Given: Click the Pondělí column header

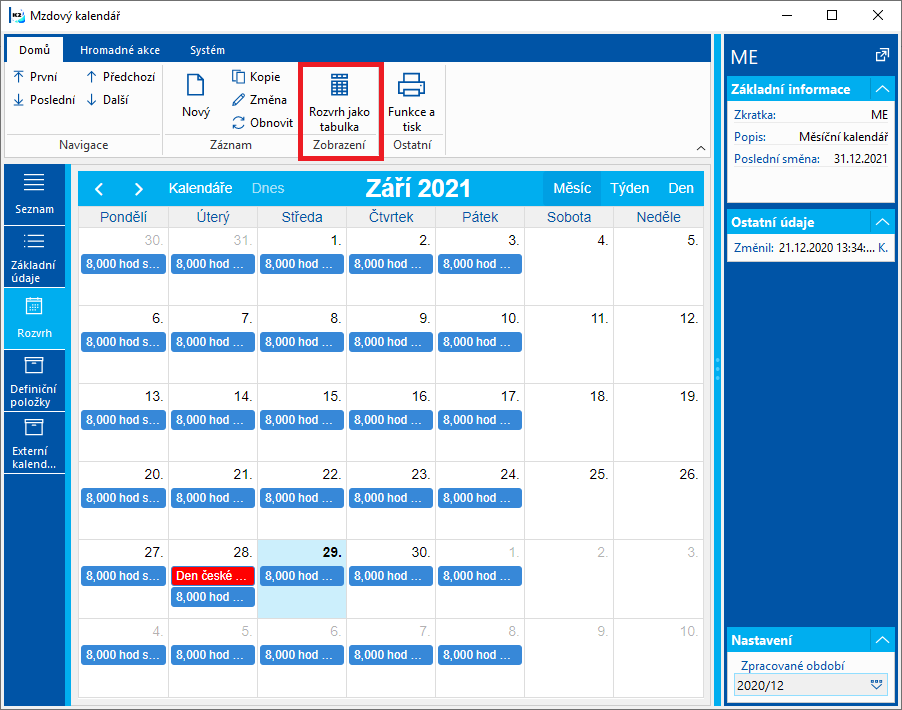Looking at the screenshot, I should coord(124,217).
